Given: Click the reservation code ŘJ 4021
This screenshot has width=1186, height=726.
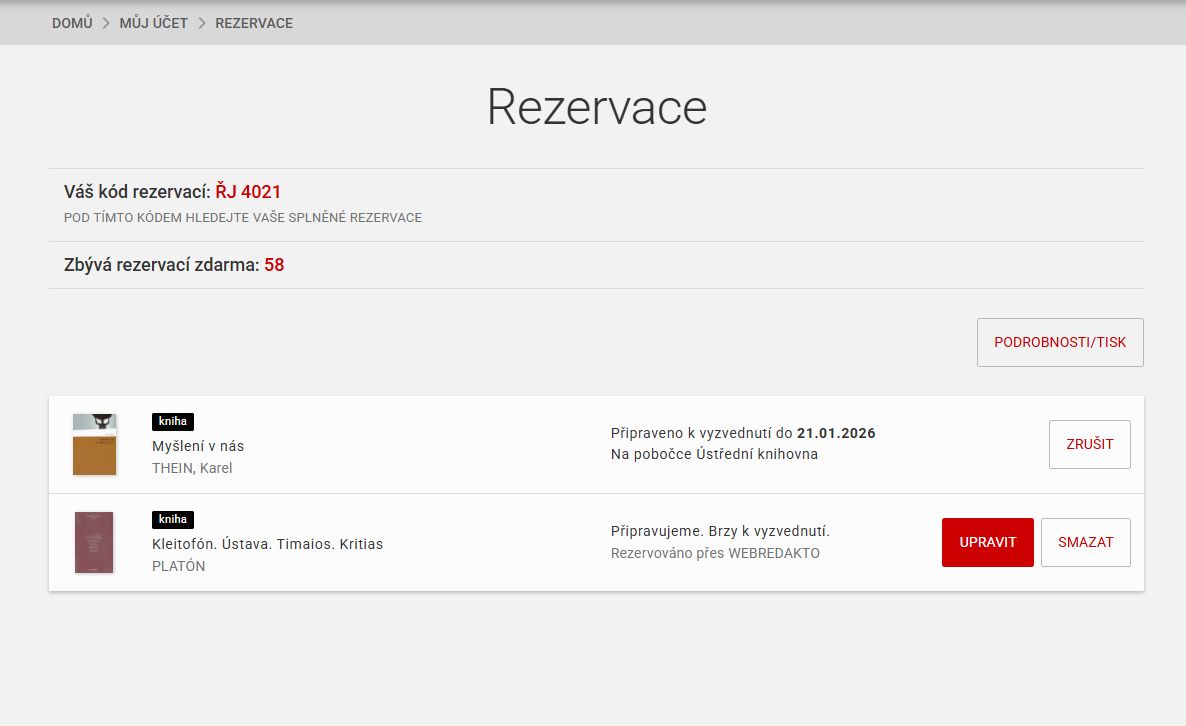Looking at the screenshot, I should pos(248,192).
